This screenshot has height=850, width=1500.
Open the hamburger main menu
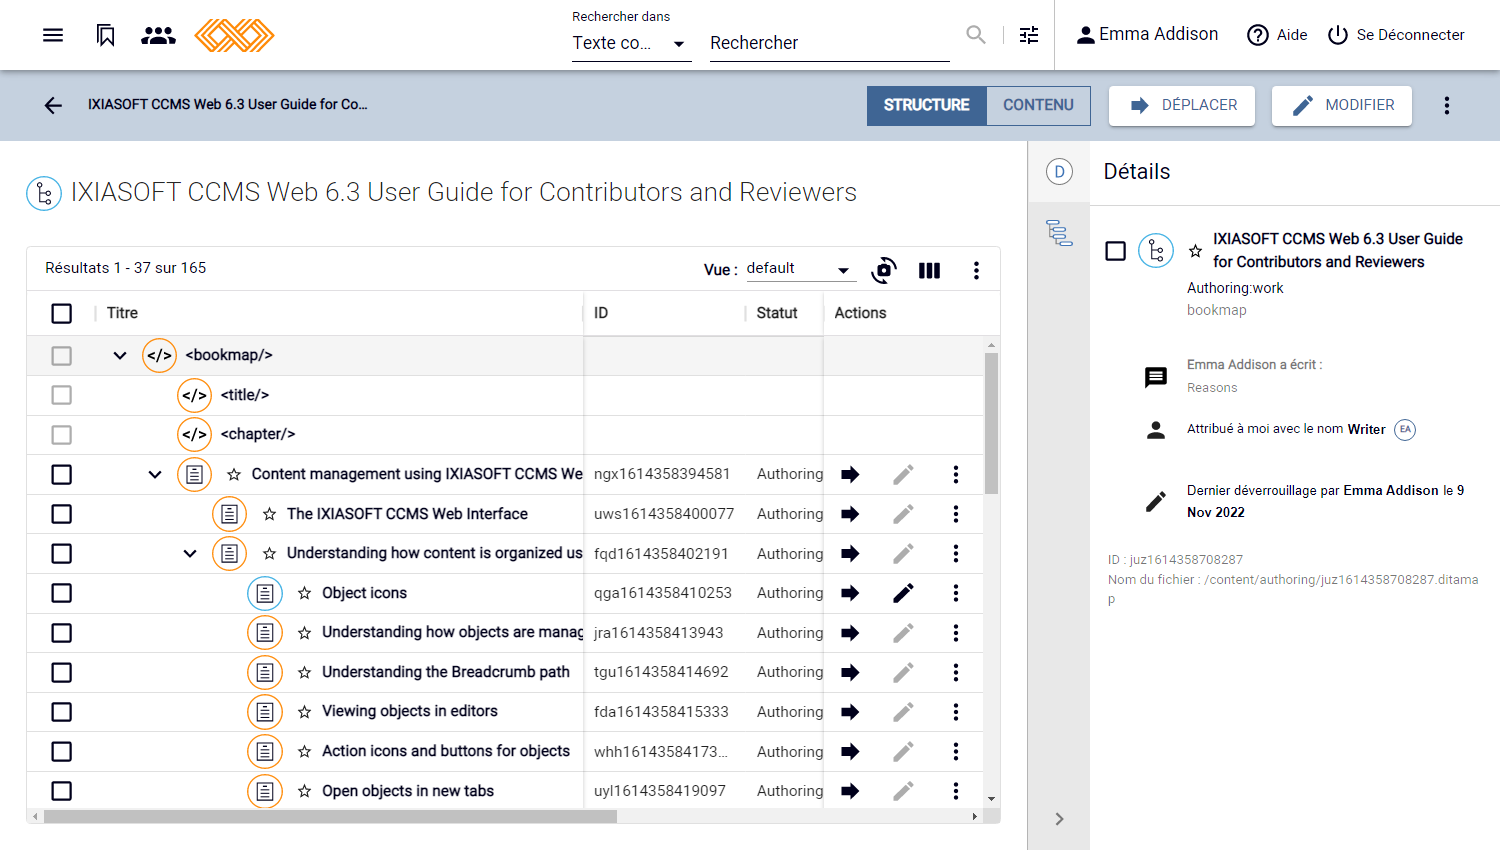[53, 35]
